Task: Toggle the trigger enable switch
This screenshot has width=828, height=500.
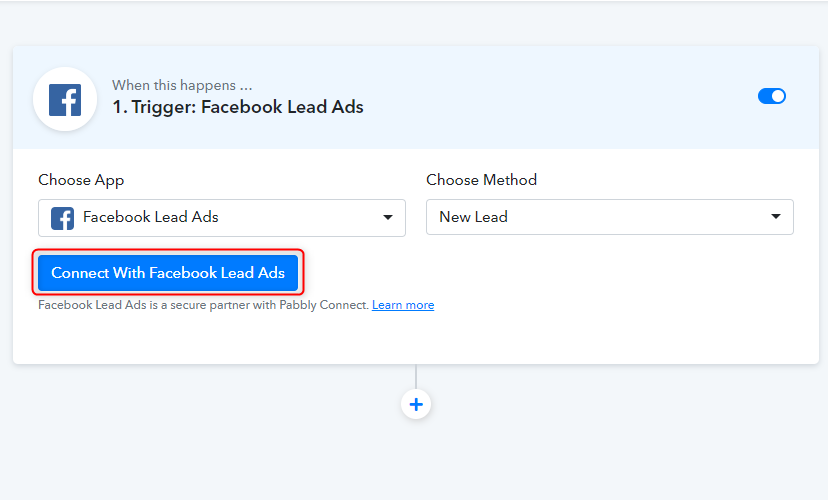Action: (771, 96)
